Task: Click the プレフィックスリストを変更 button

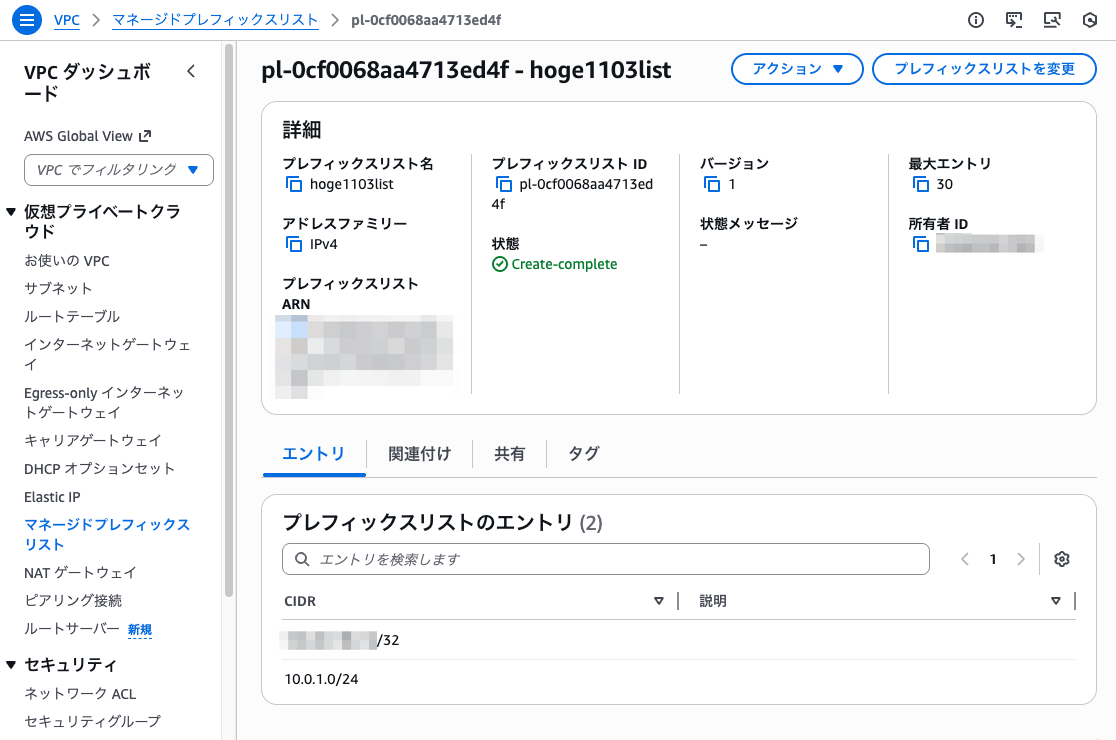Action: pyautogui.click(x=984, y=69)
